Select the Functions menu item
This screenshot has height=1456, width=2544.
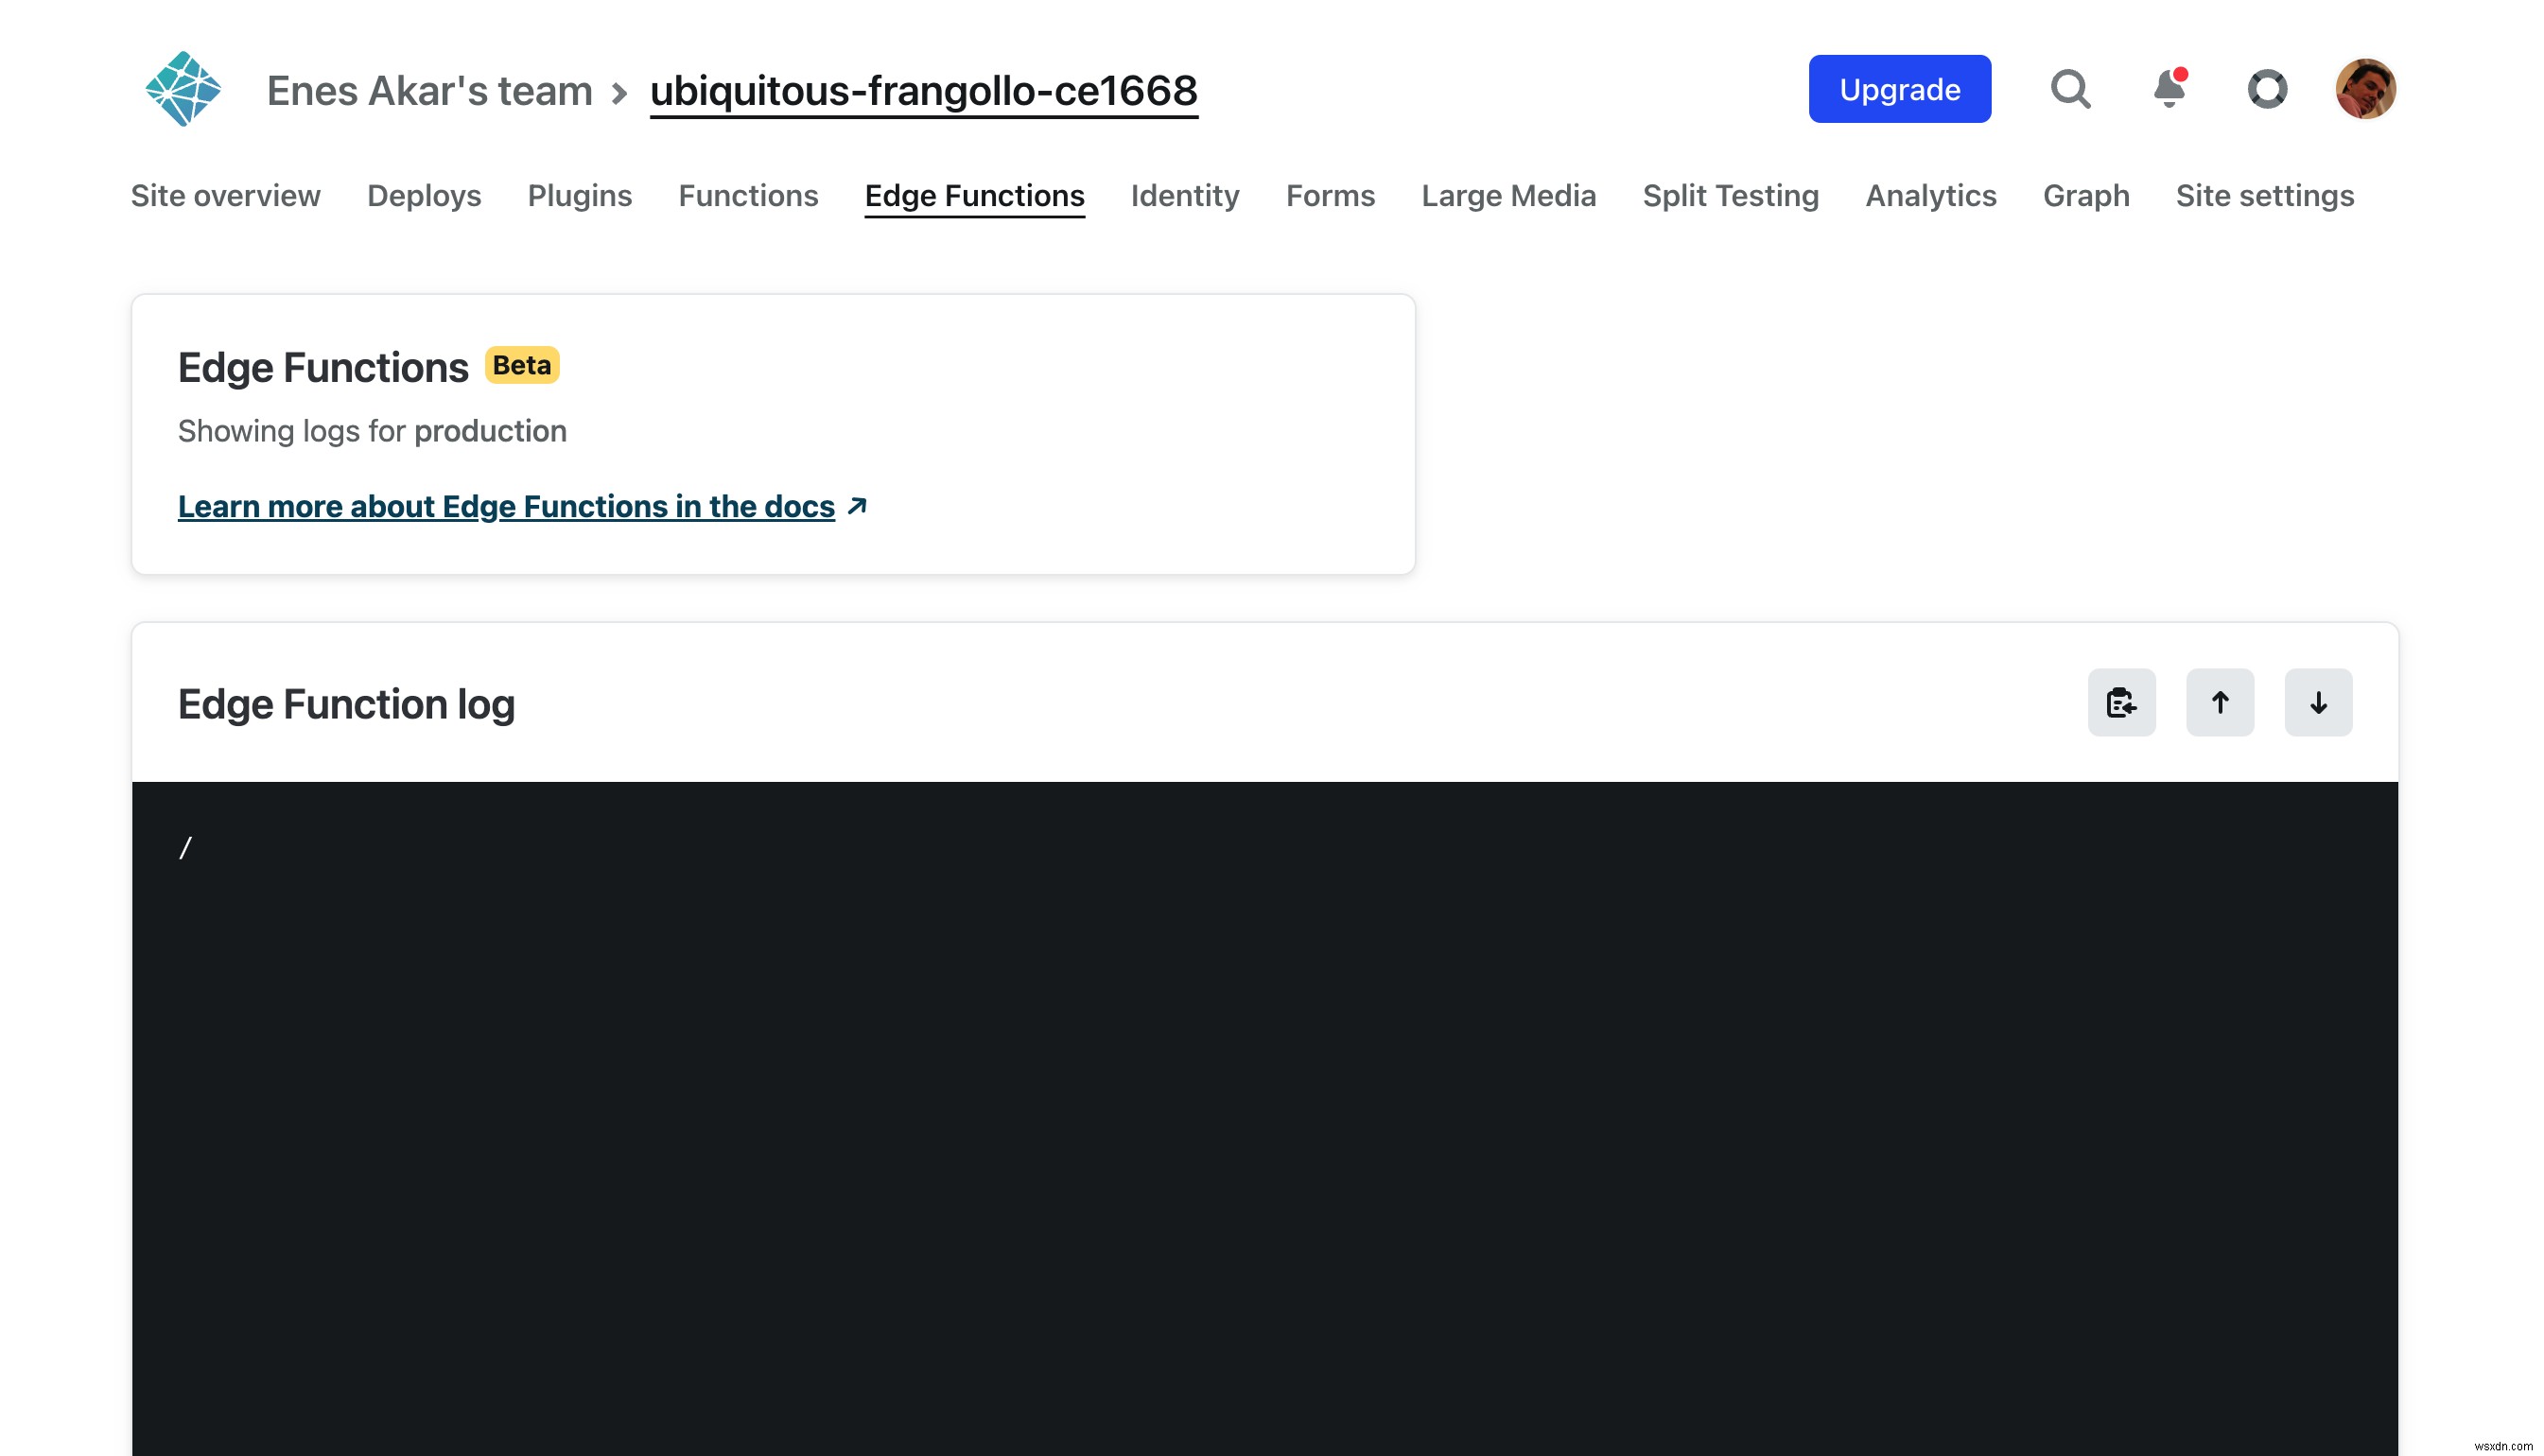[748, 196]
